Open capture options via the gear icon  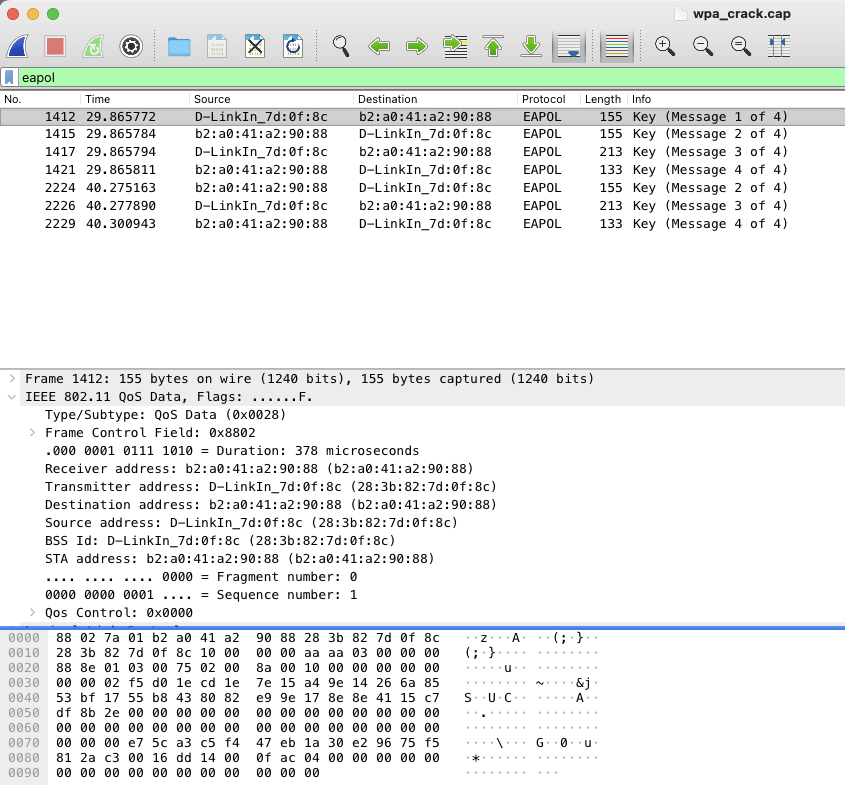131,46
